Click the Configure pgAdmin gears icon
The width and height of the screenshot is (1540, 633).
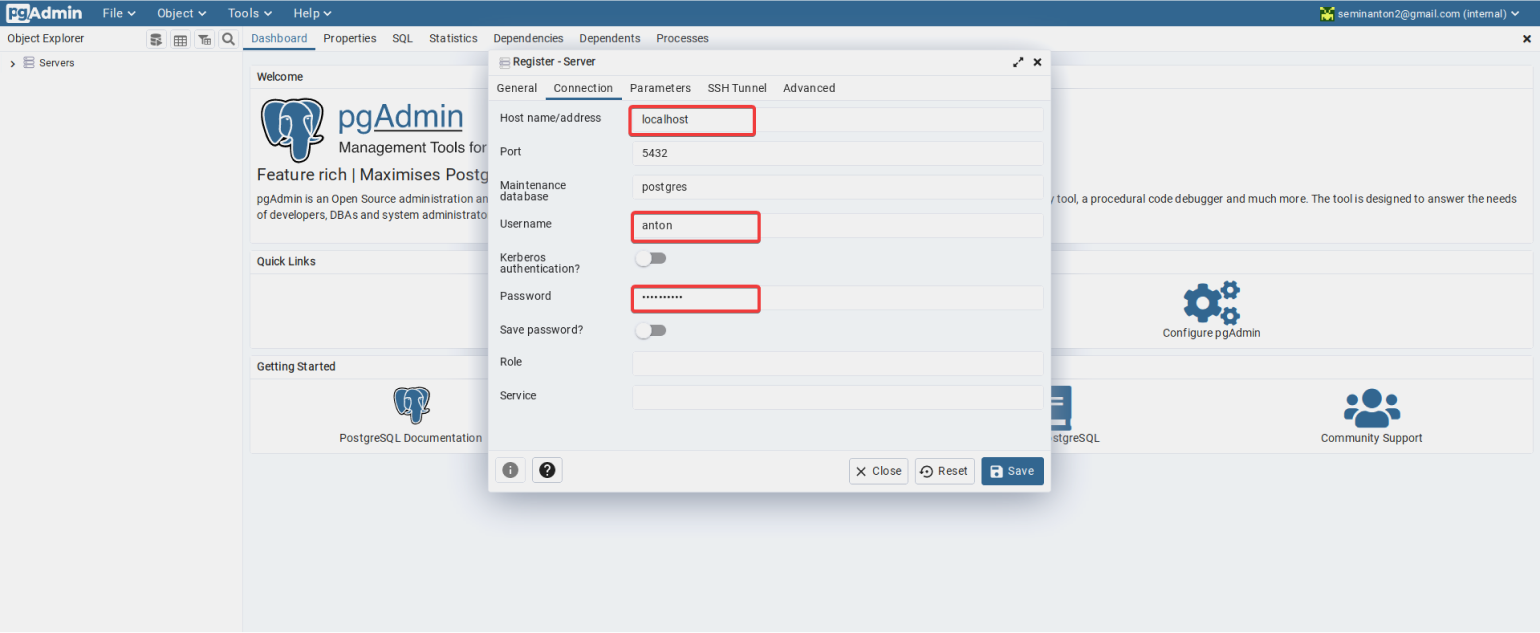[x=1211, y=303]
